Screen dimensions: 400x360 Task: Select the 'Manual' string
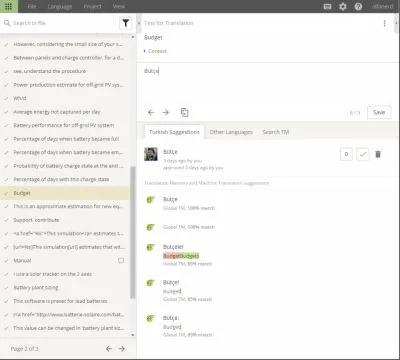tap(65, 260)
